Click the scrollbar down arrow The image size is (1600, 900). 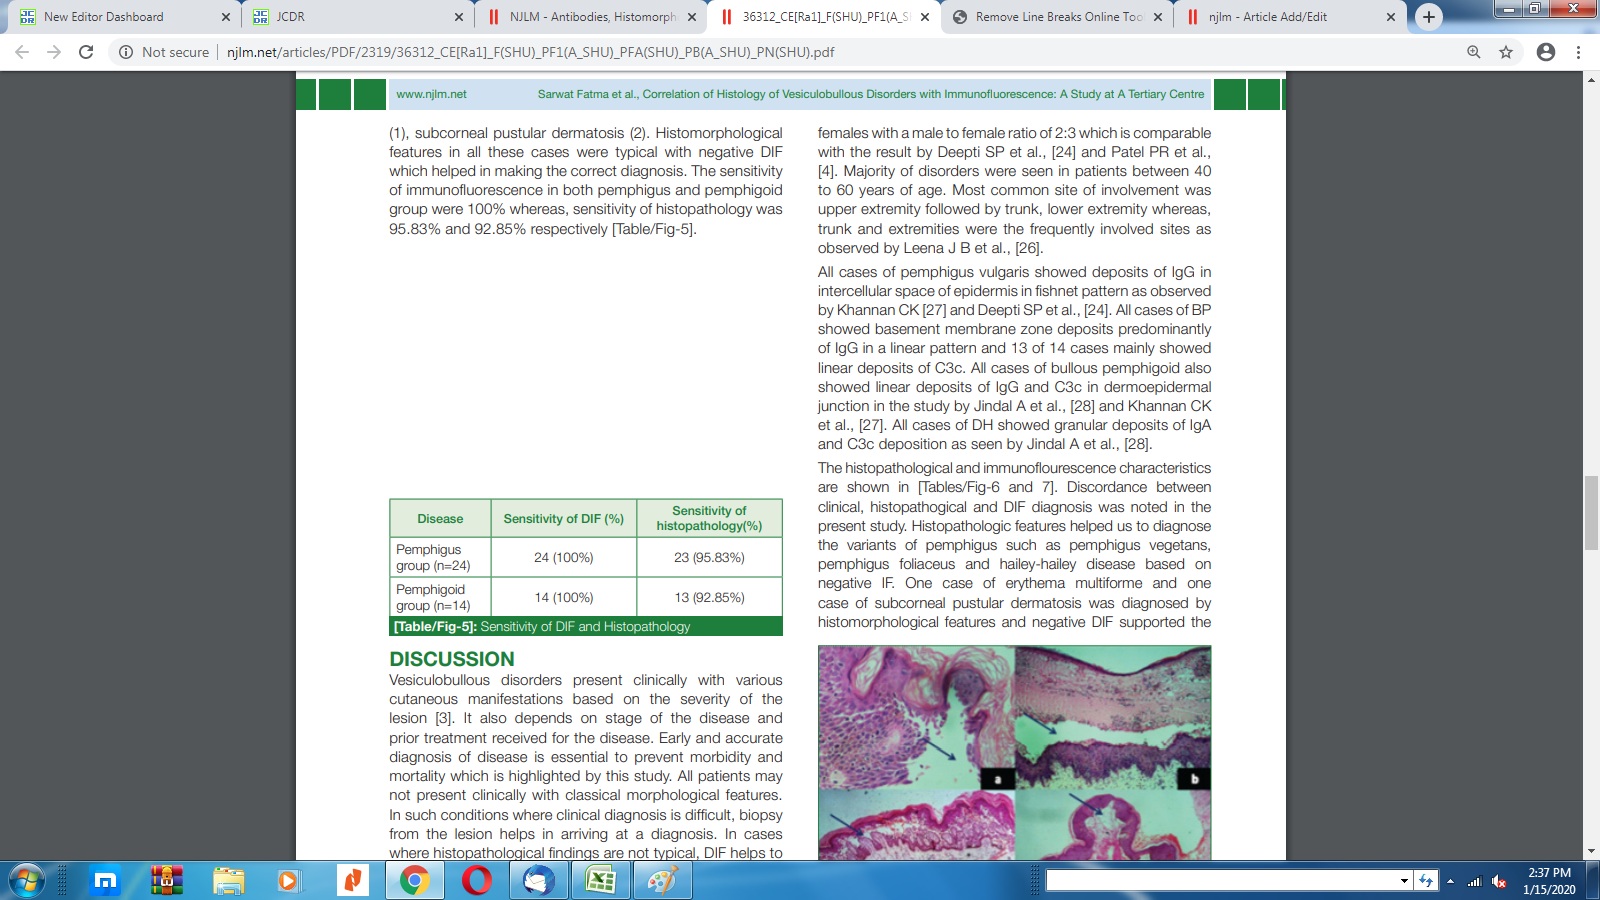(1591, 851)
